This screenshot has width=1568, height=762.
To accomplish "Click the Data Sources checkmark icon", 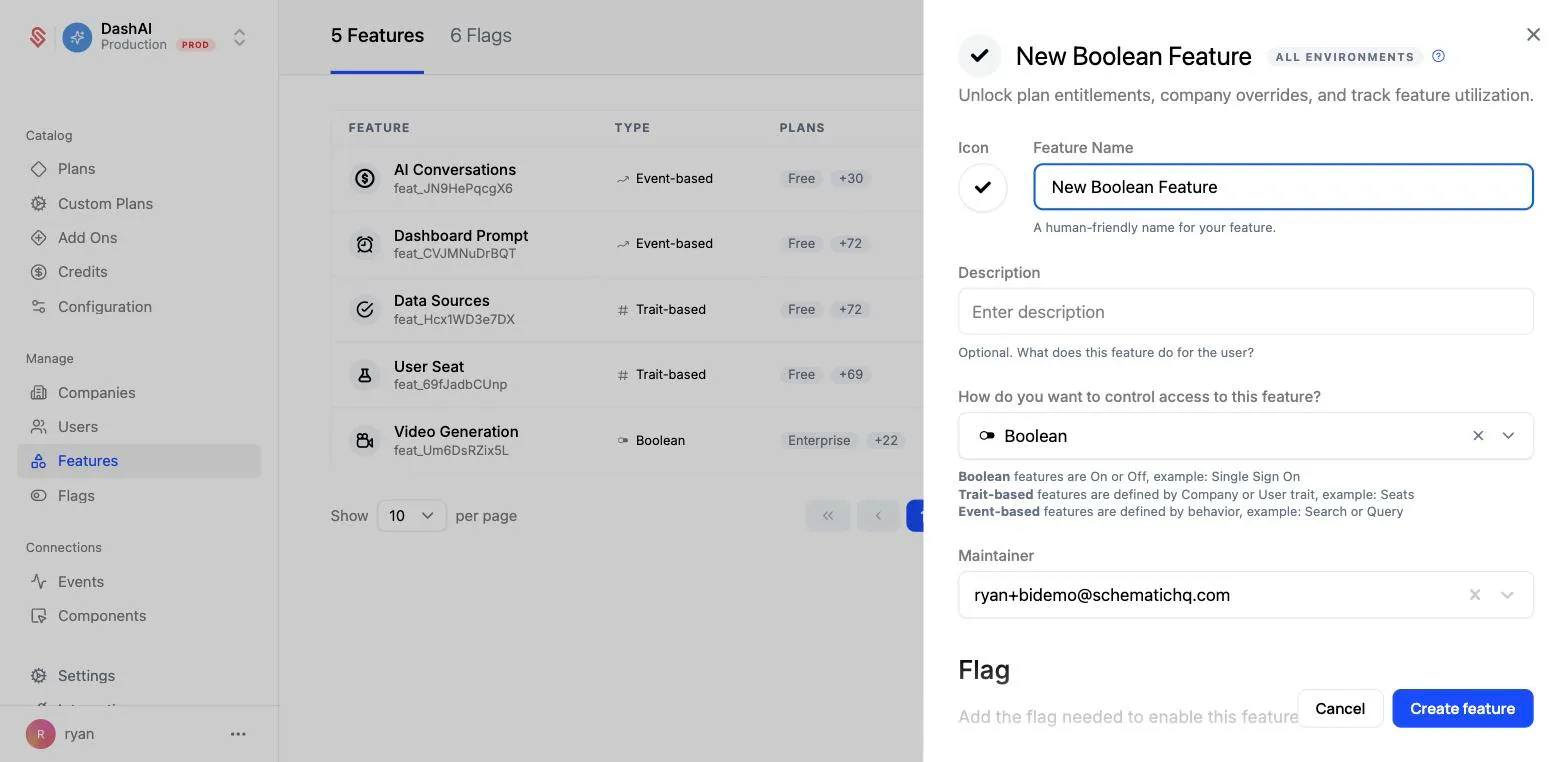I will click(365, 310).
